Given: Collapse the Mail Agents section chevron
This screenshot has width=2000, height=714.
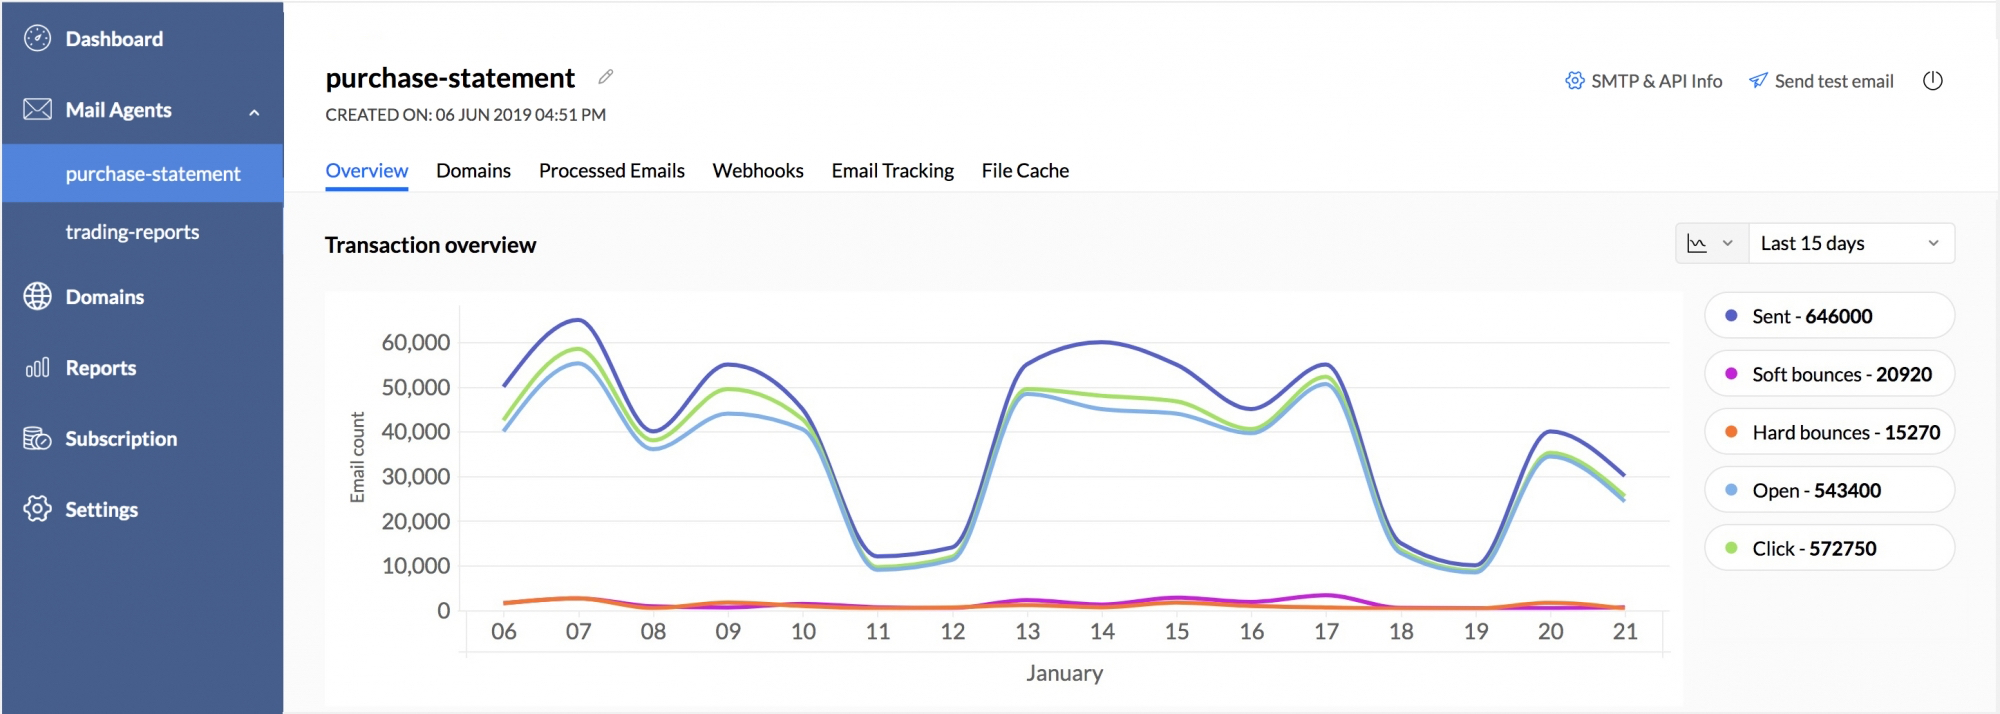Looking at the screenshot, I should (254, 112).
